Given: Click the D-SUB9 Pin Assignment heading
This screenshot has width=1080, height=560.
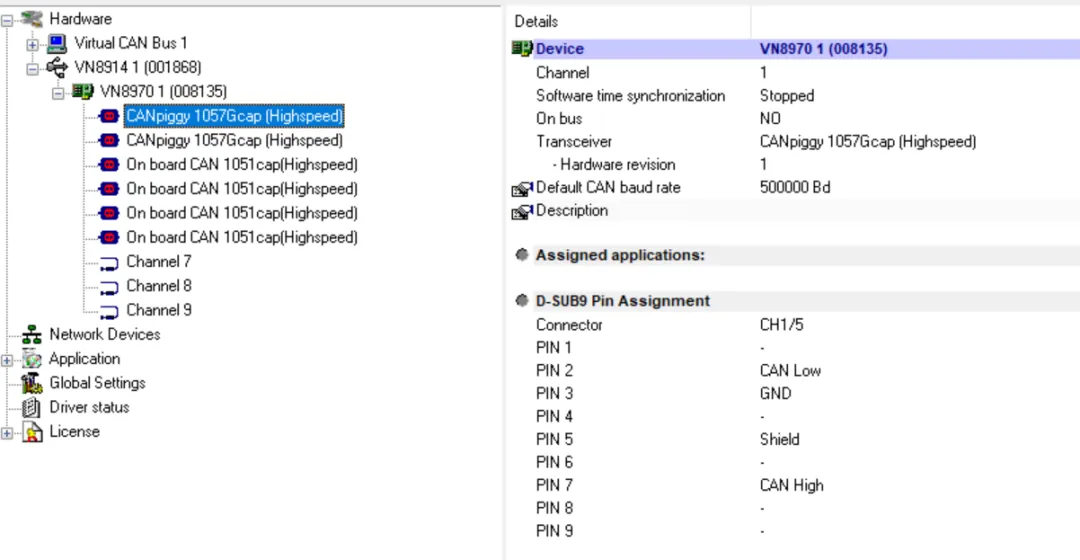Looking at the screenshot, I should 623,301.
